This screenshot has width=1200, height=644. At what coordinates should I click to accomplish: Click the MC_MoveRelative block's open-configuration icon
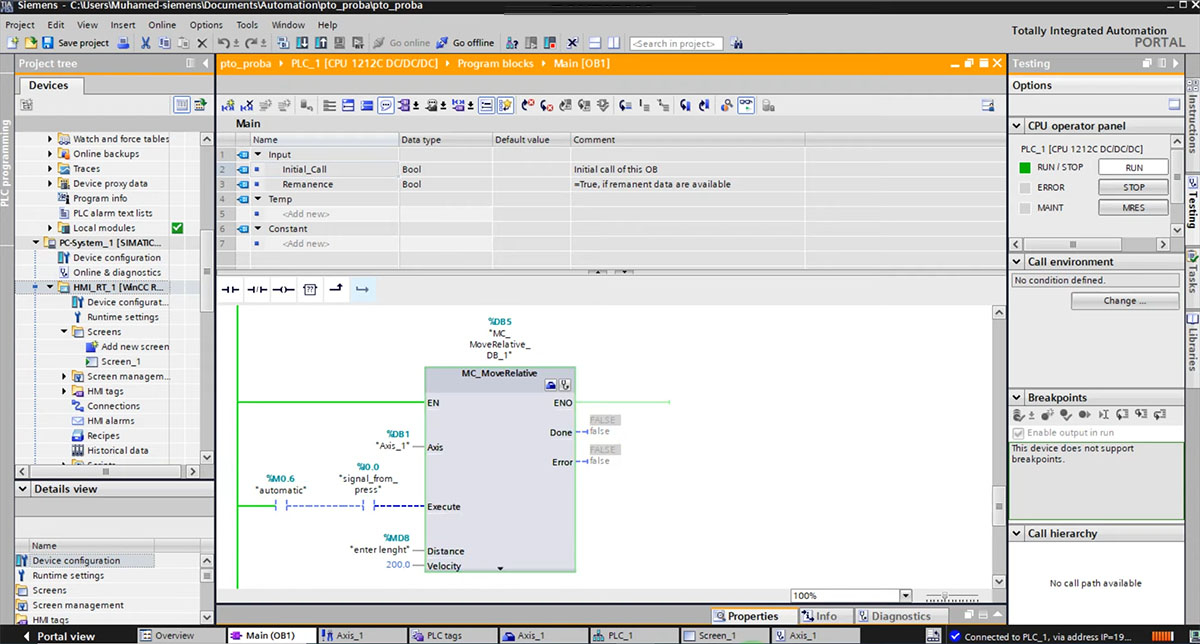[x=550, y=384]
